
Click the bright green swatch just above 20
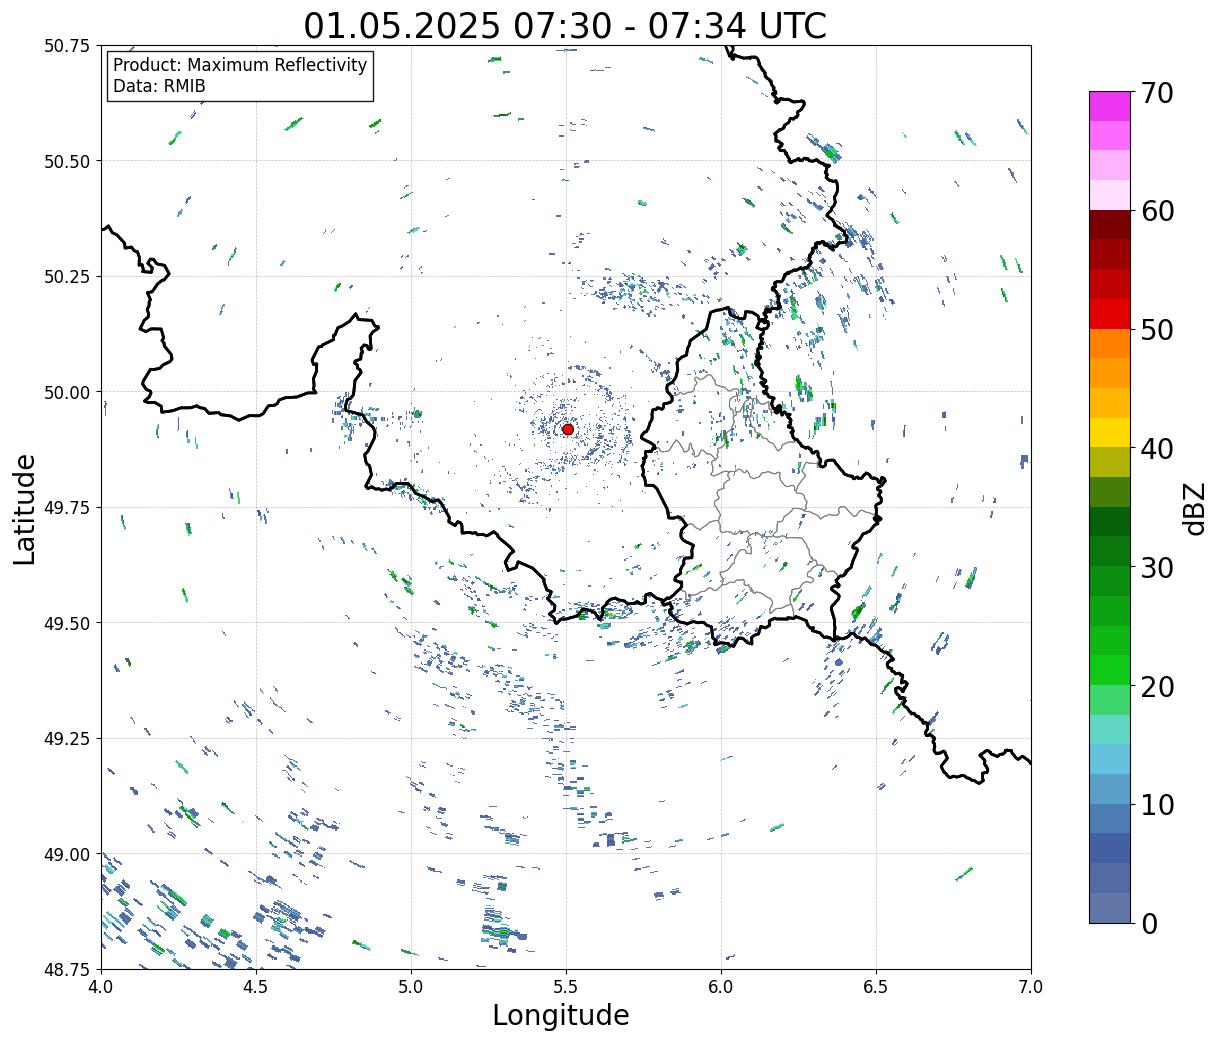(x=1110, y=669)
